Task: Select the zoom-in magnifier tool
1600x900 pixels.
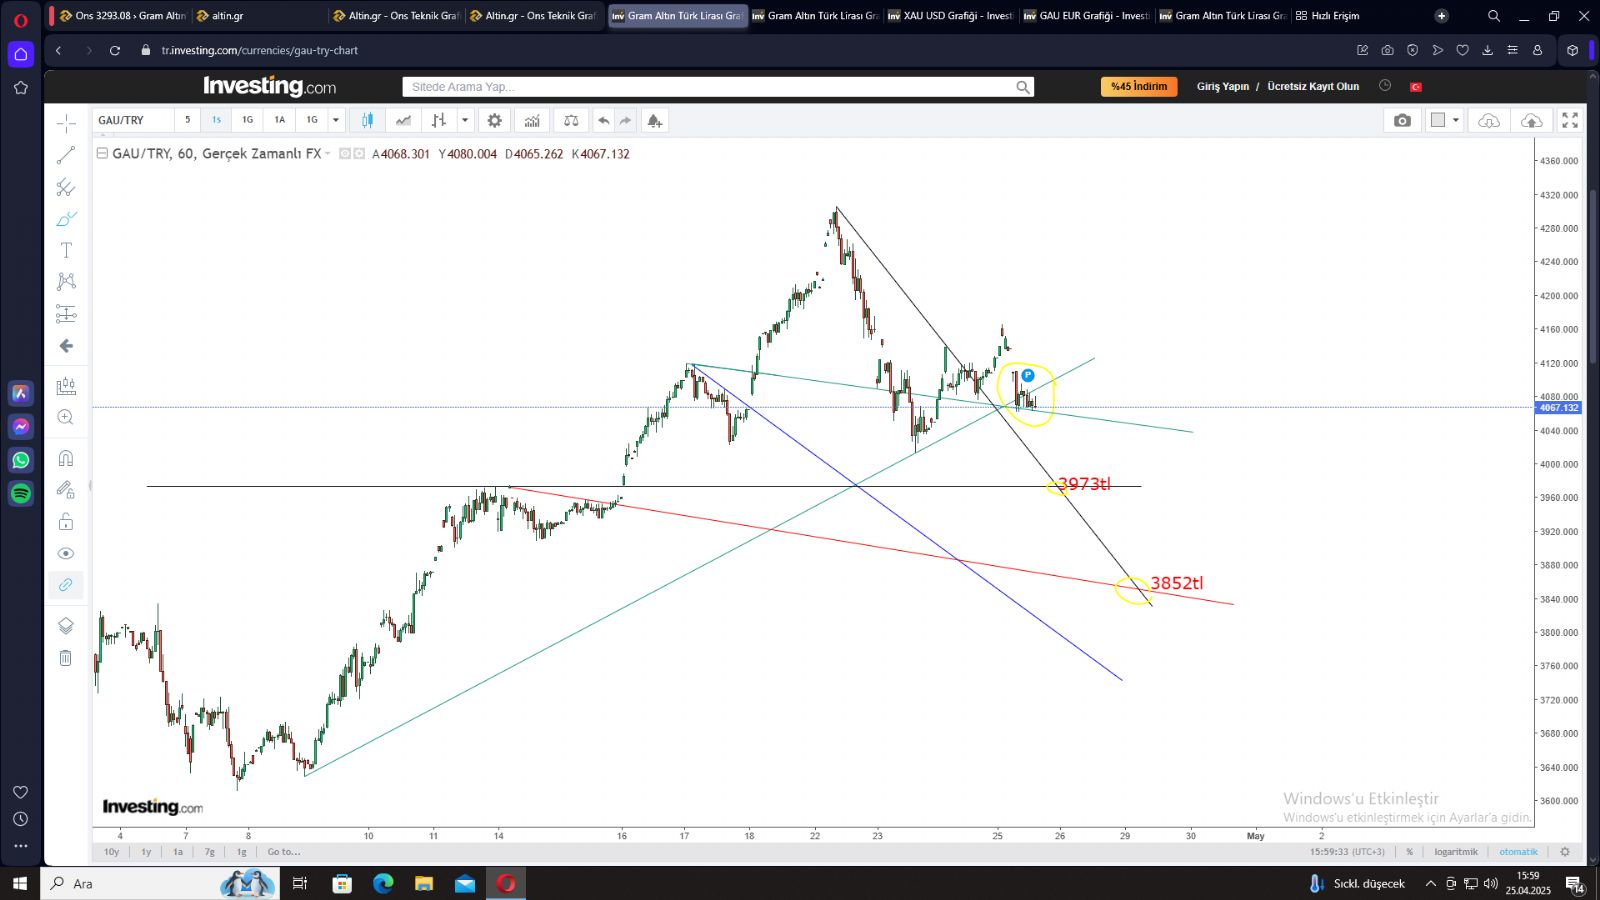Action: pos(66,417)
